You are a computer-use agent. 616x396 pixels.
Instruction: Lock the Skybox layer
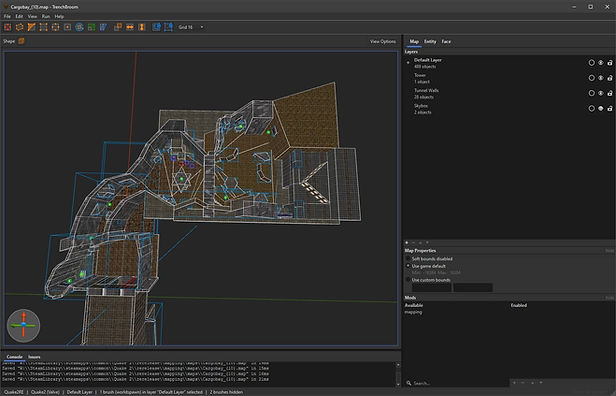point(610,108)
